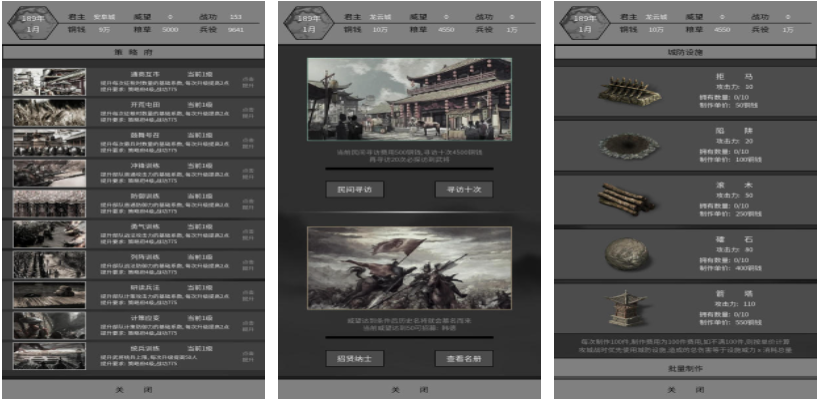This screenshot has width=817, height=399.
Task: Select the 箭塔 arrow tower icon
Action: 627,309
